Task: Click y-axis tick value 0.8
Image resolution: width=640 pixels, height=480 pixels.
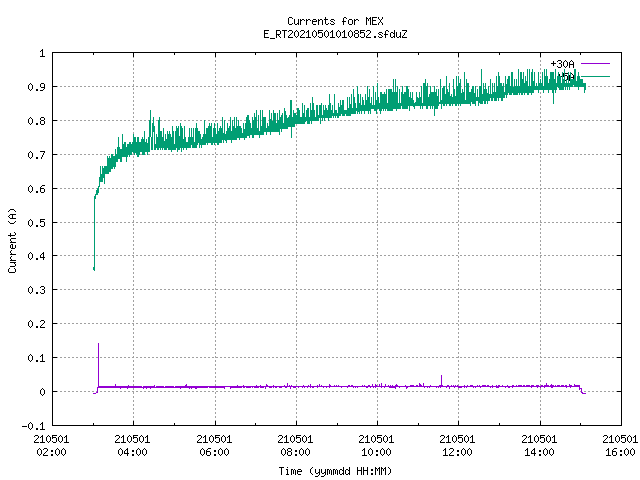Action: (x=36, y=121)
